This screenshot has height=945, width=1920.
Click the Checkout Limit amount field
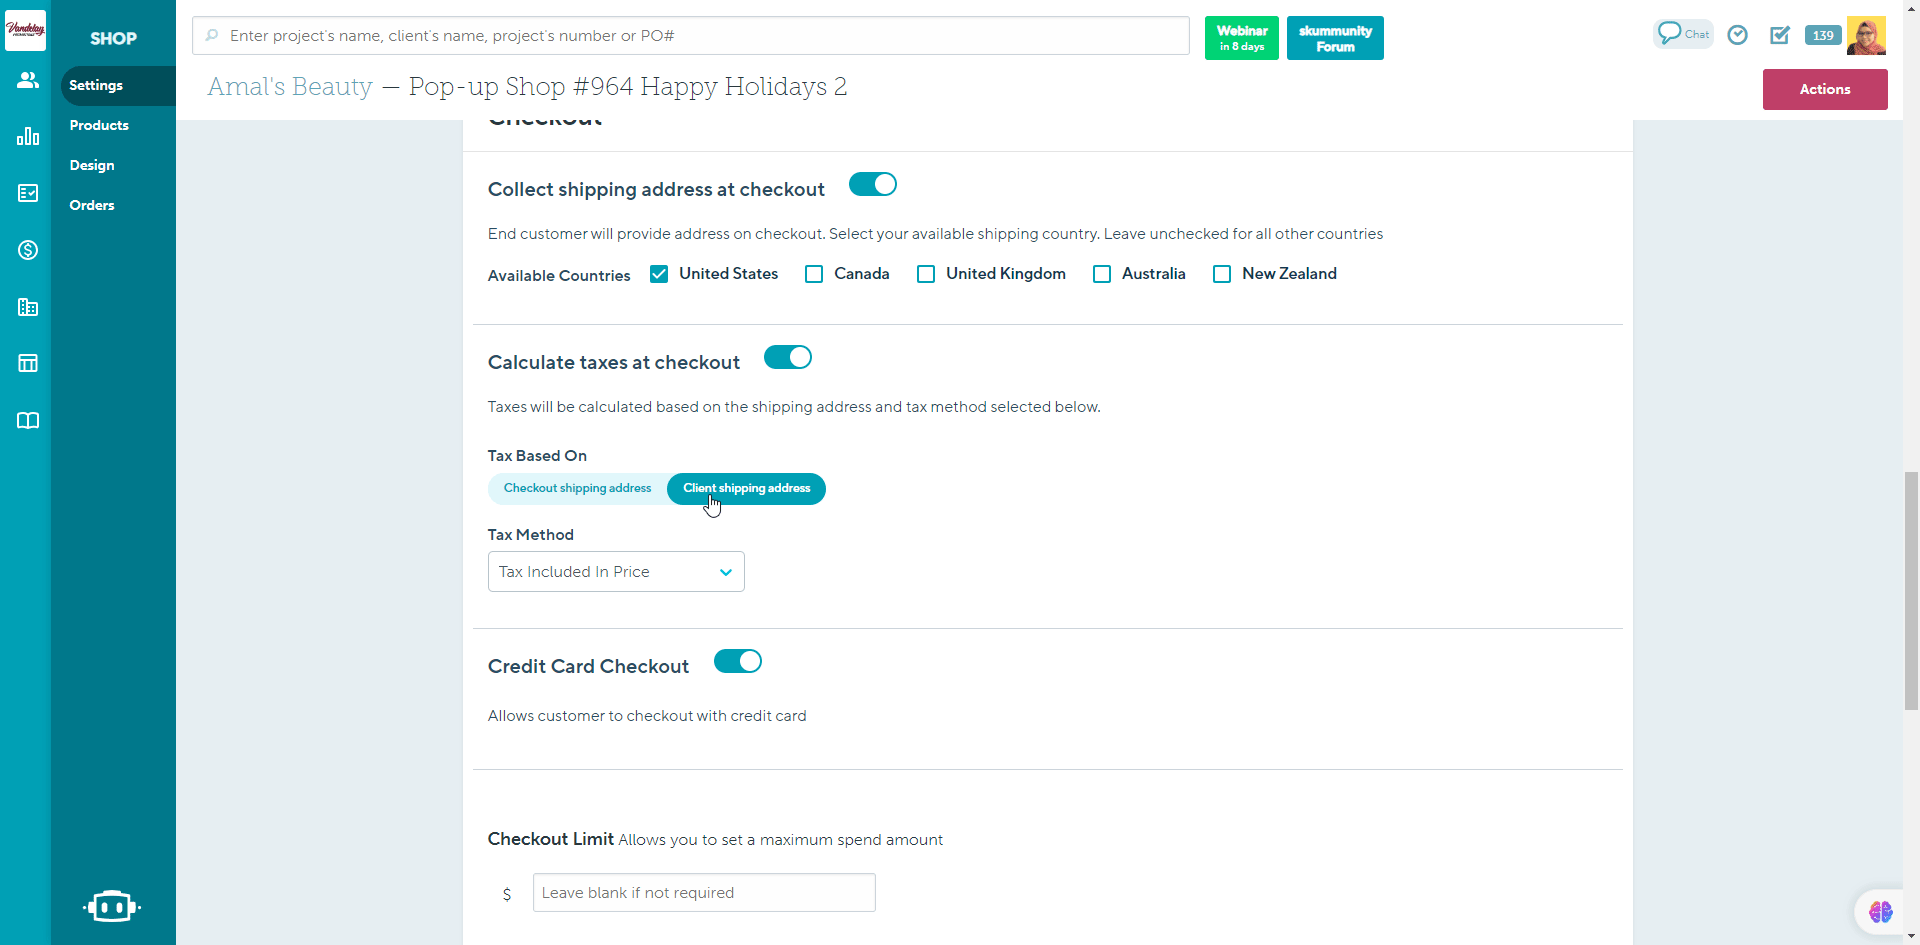703,893
